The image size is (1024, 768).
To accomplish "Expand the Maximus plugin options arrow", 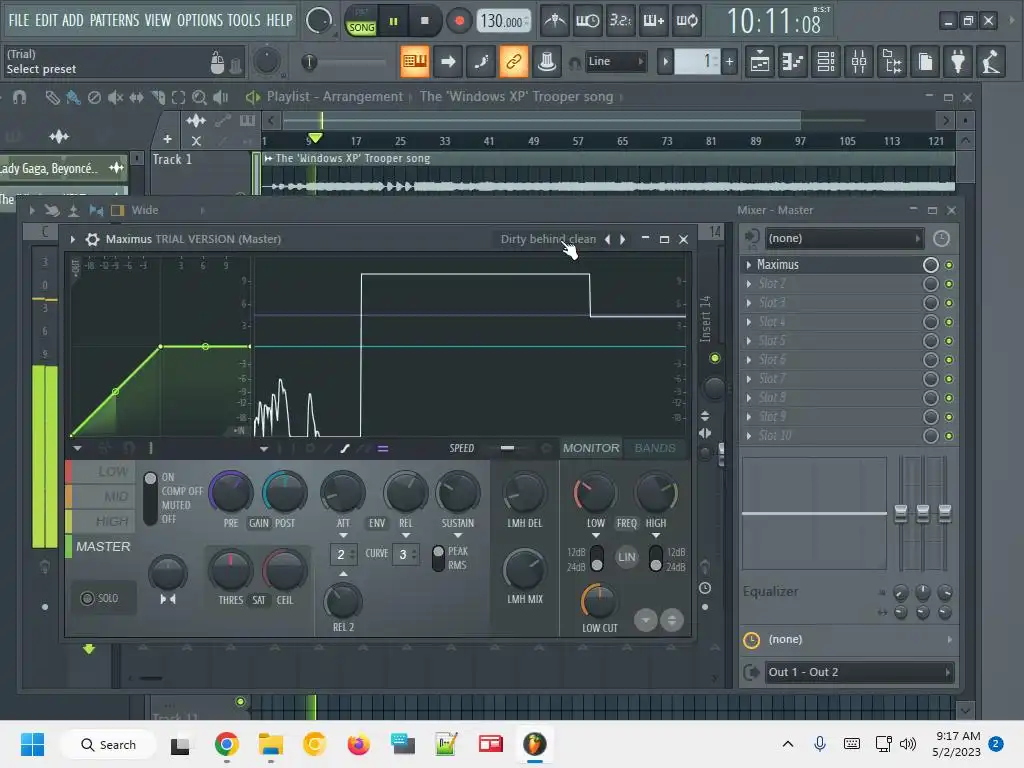I will [x=72, y=239].
